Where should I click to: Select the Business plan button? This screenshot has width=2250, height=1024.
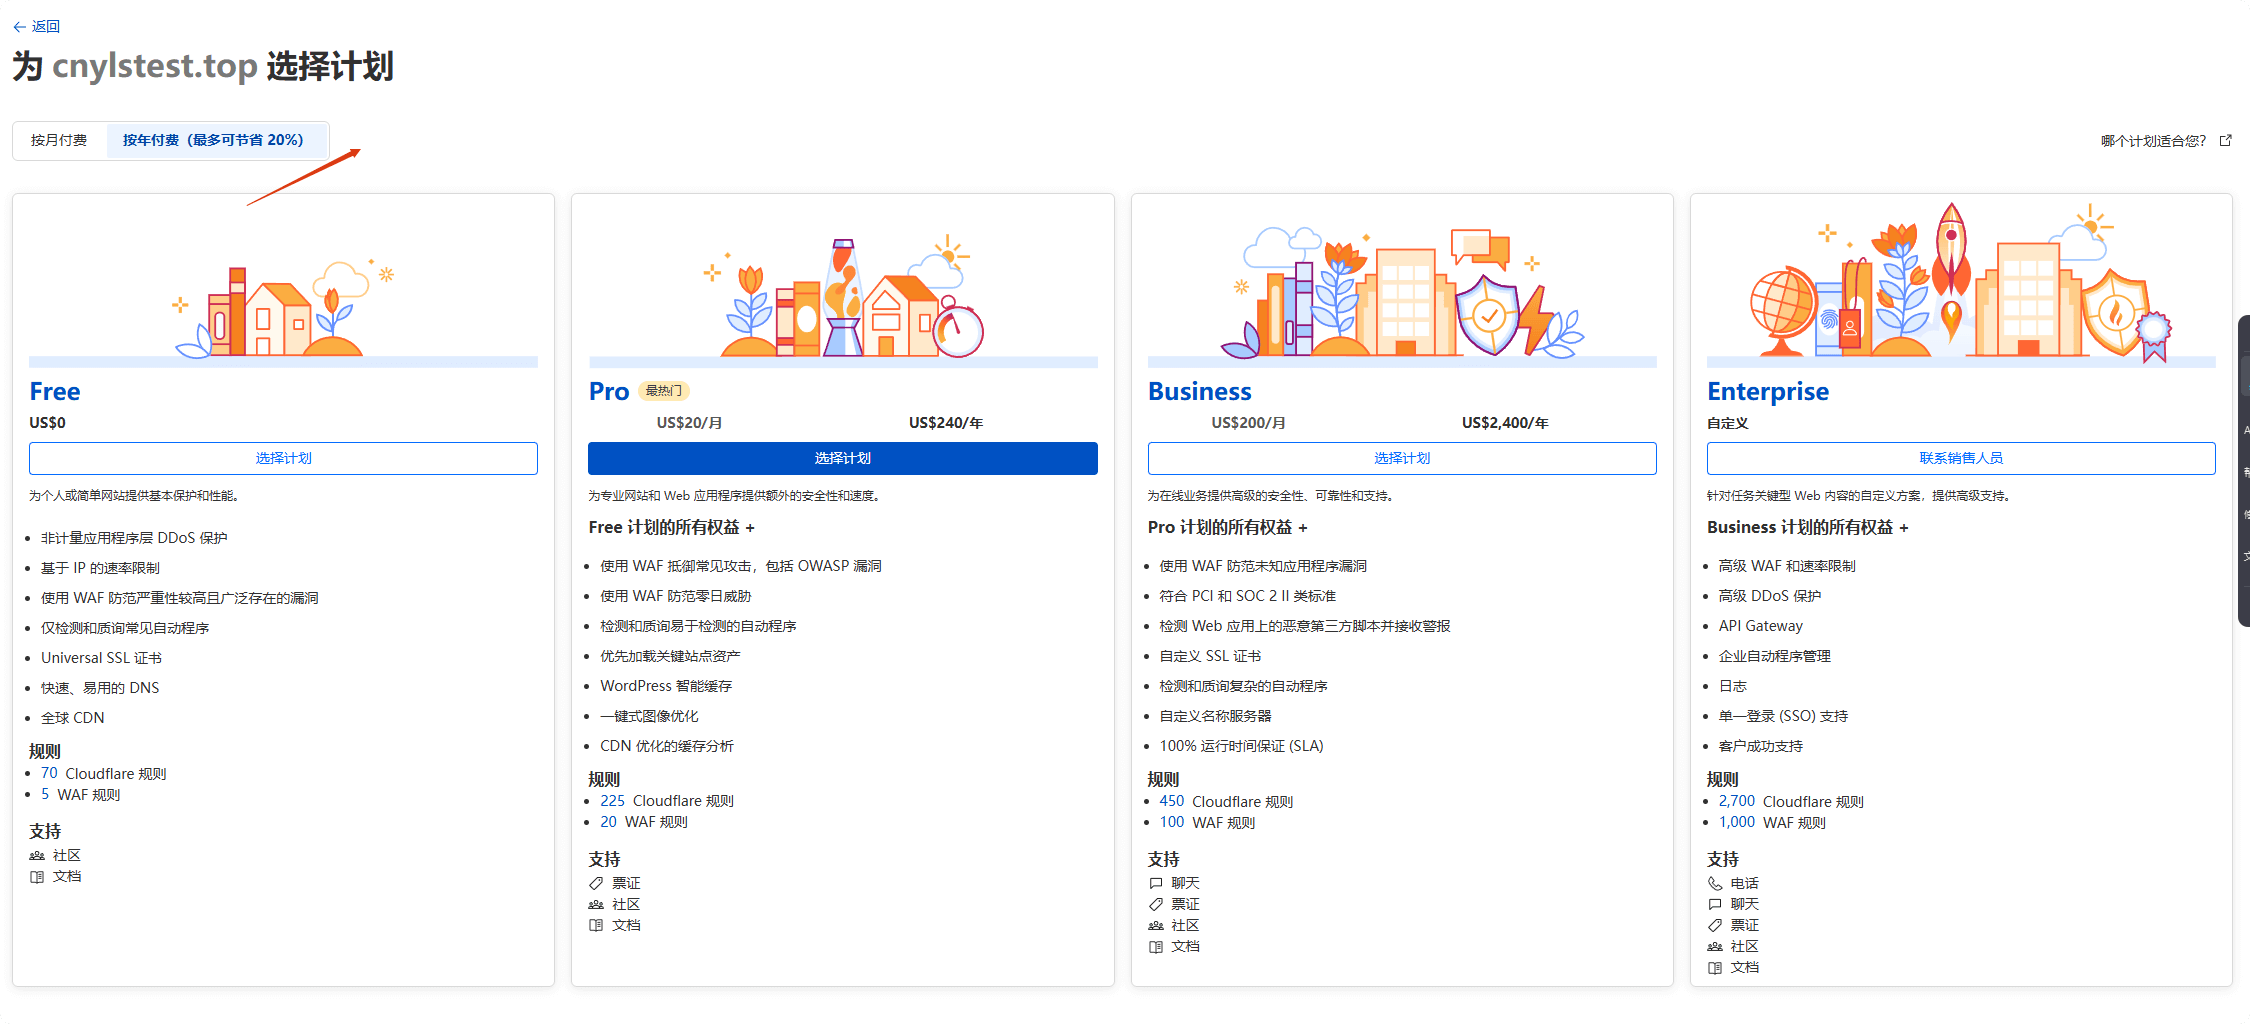pos(1401,458)
